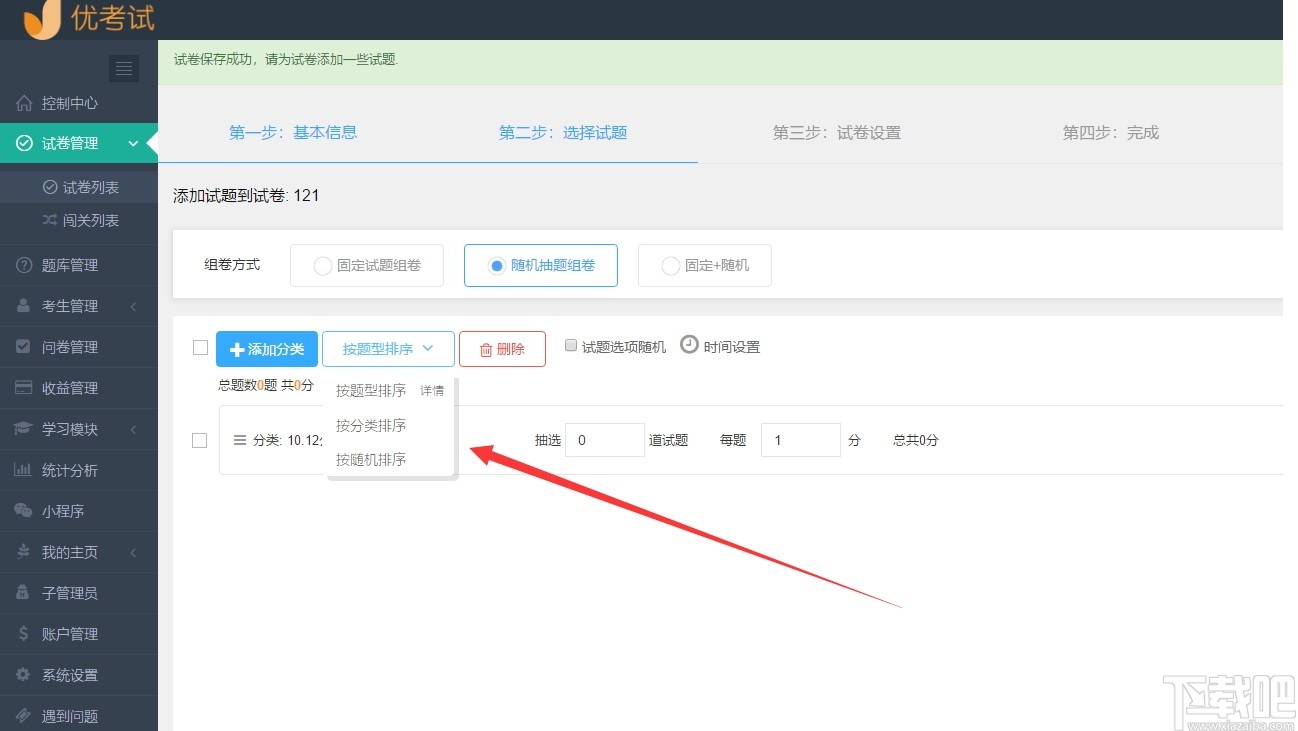Tick the checkbox of the 分类 row
The width and height of the screenshot is (1298, 731).
(x=199, y=440)
